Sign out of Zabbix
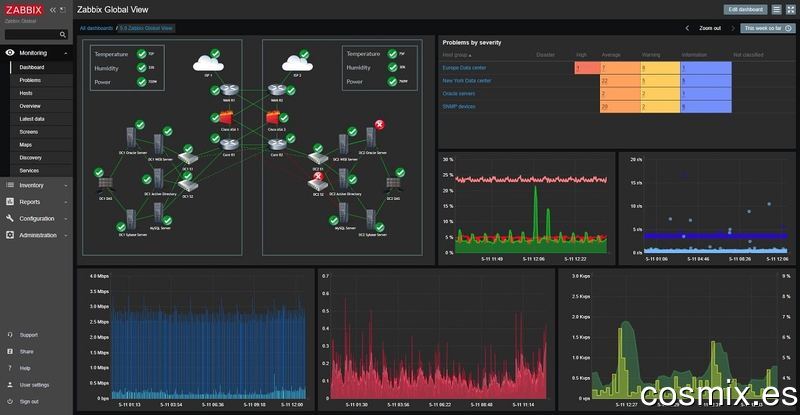 point(29,402)
